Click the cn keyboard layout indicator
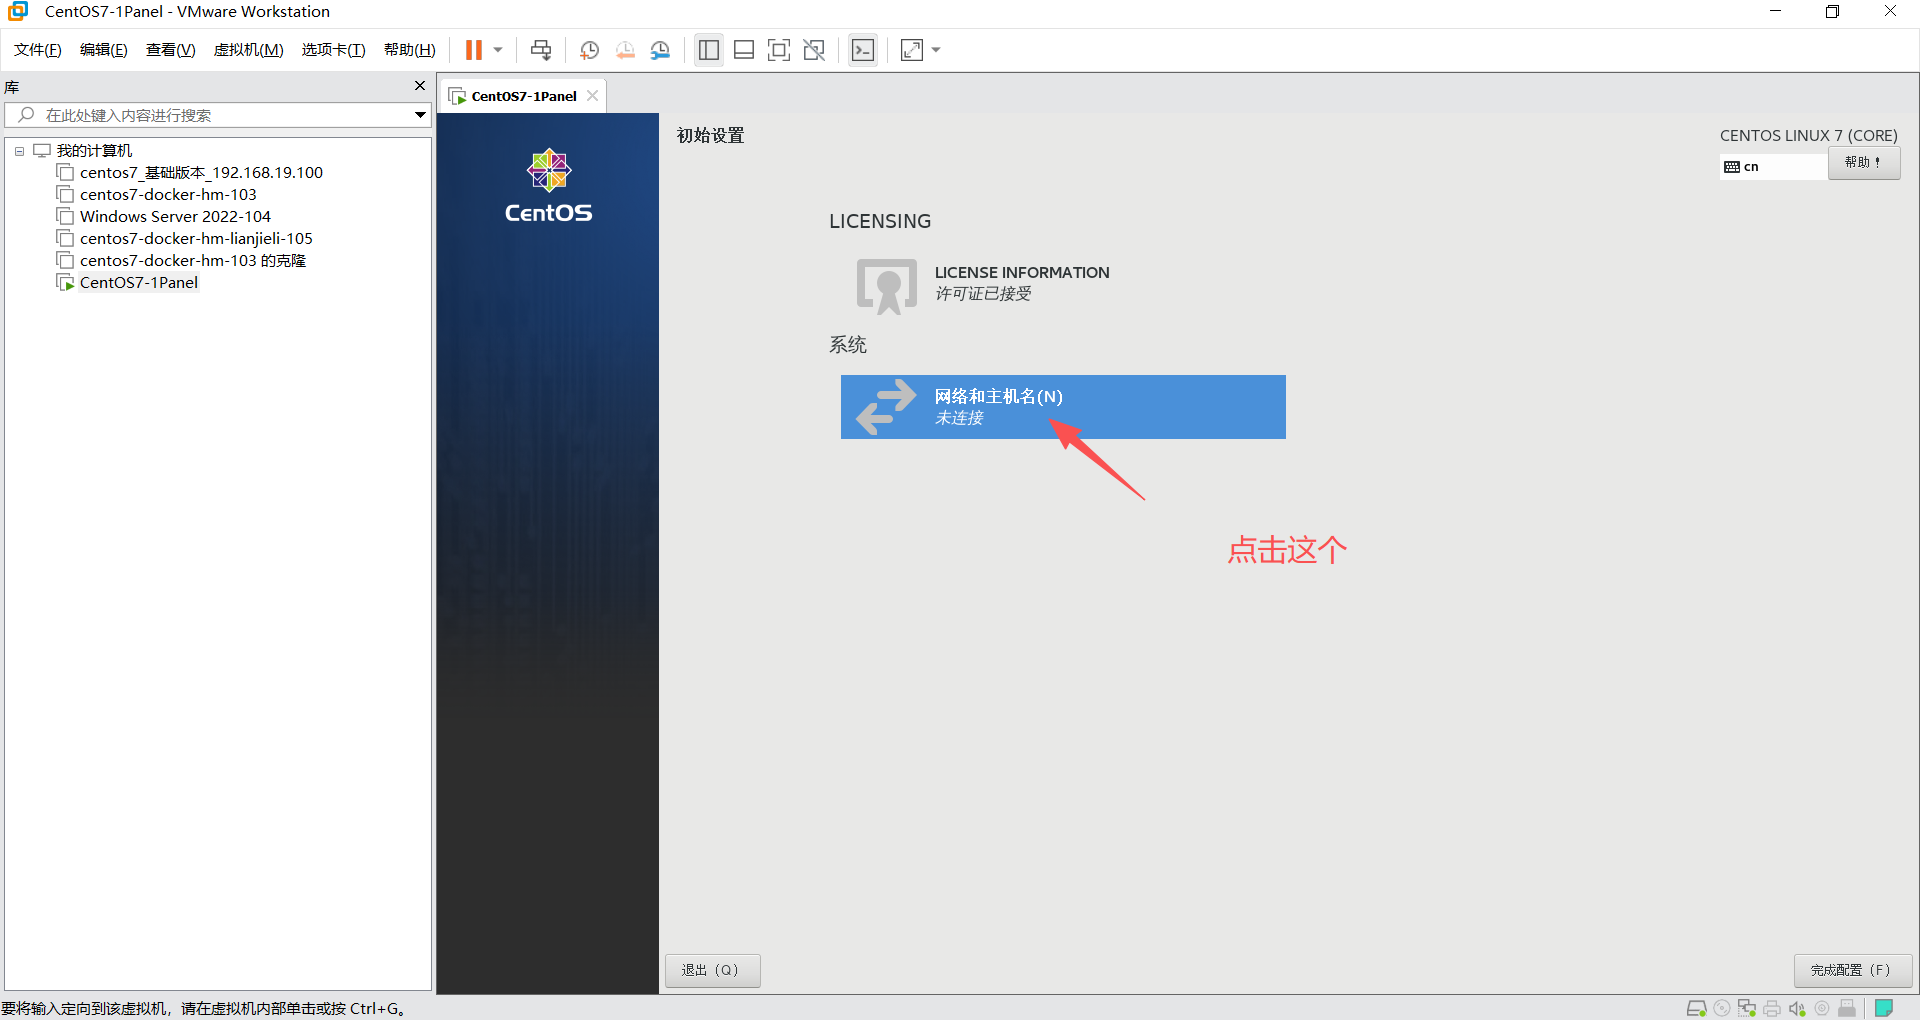Image resolution: width=1920 pixels, height=1020 pixels. (x=1773, y=167)
